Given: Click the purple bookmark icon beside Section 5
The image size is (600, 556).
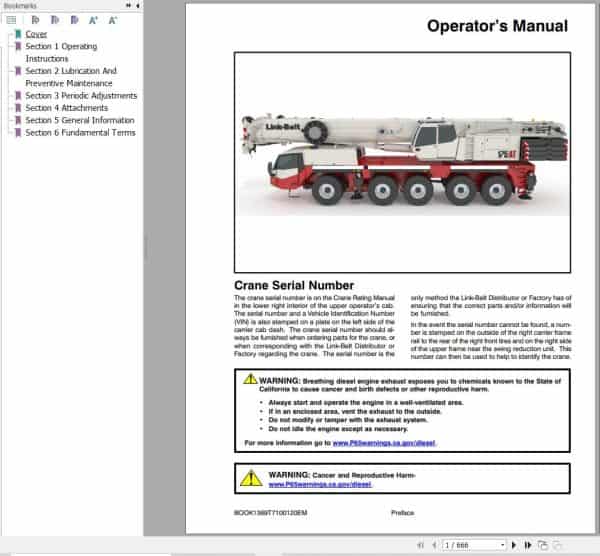Looking at the screenshot, I should click(x=18, y=120).
